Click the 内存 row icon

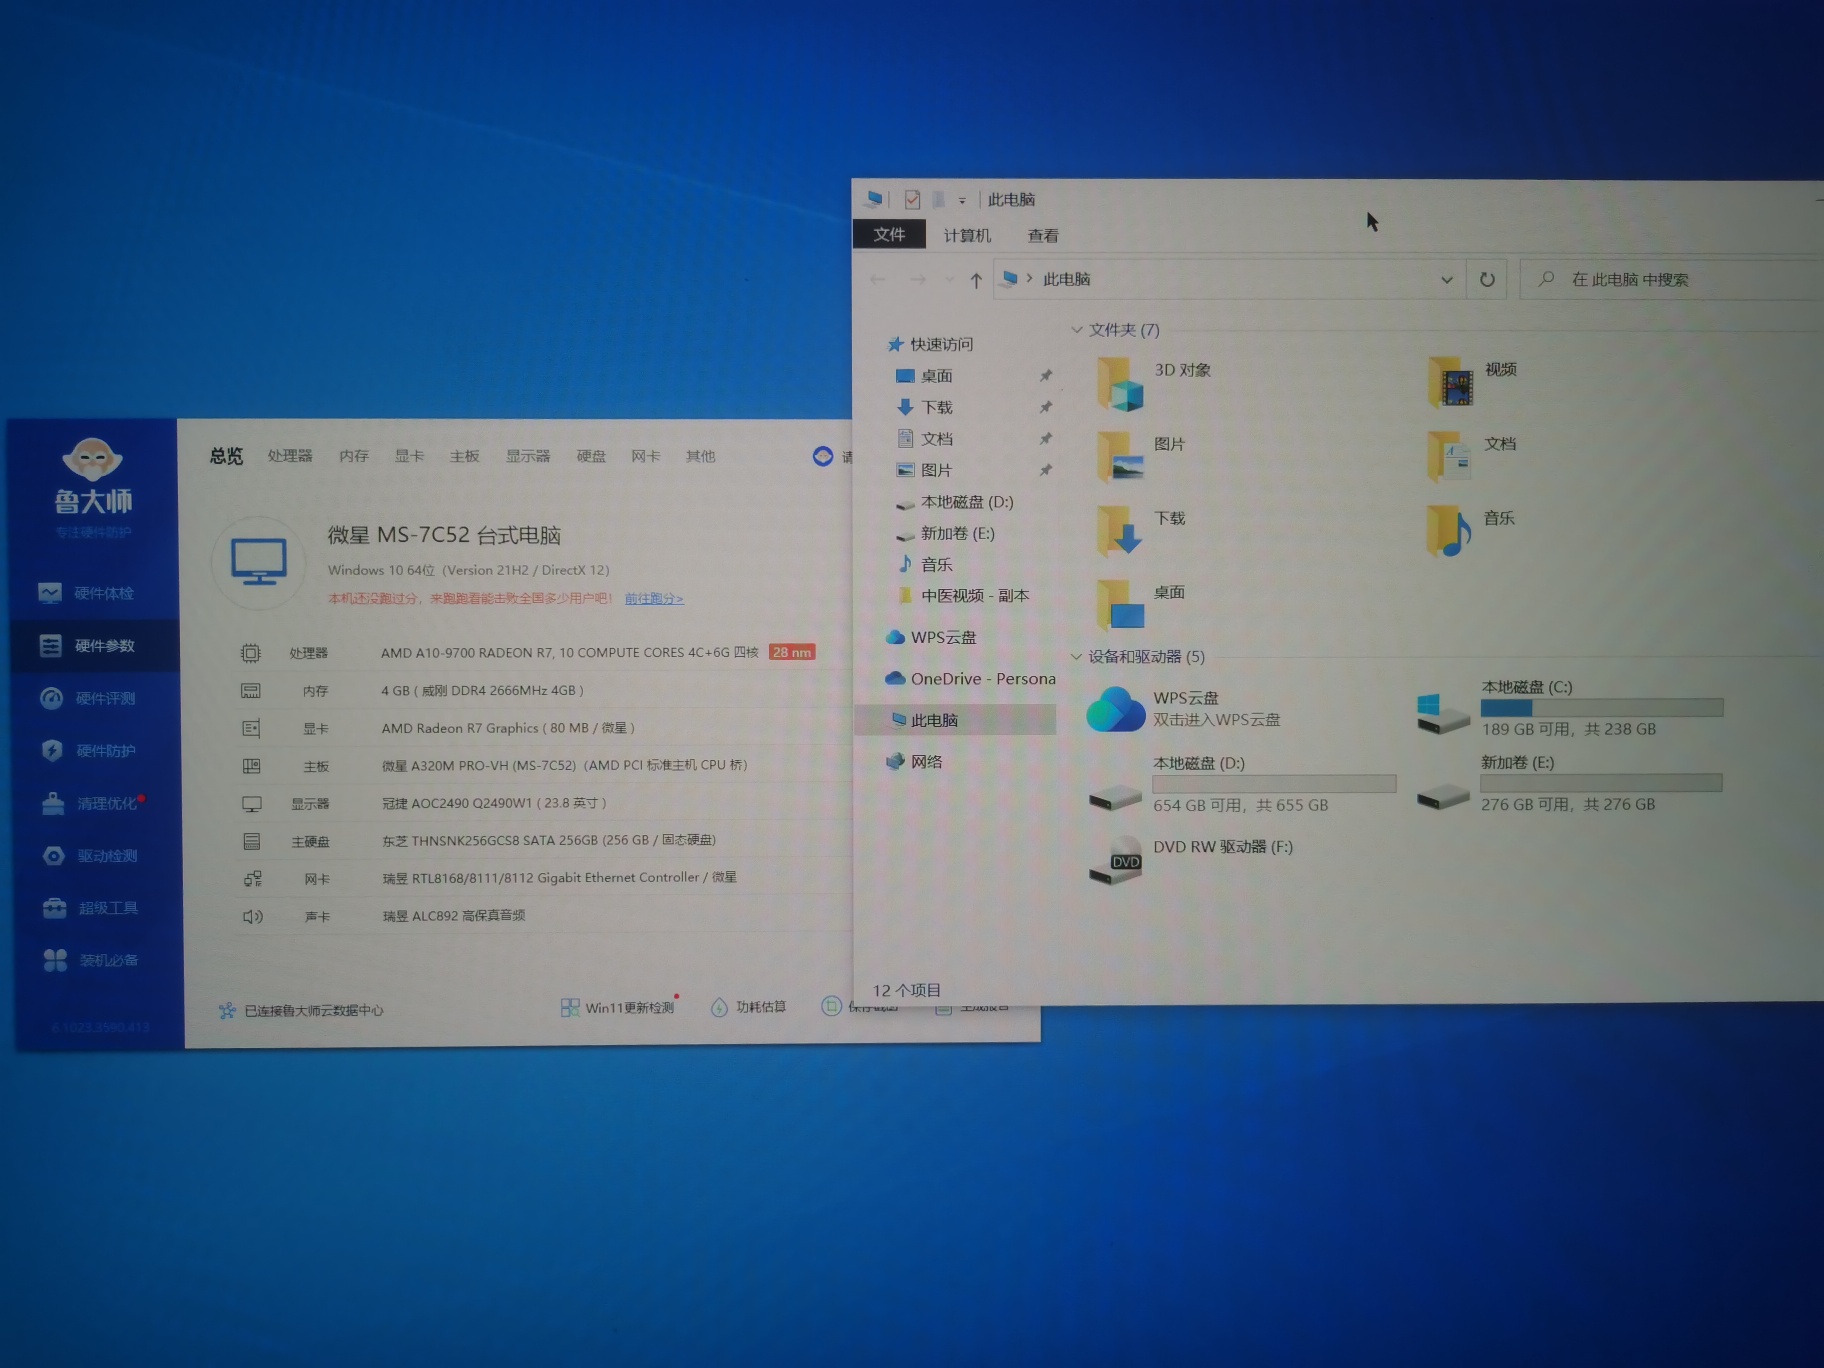tap(251, 691)
